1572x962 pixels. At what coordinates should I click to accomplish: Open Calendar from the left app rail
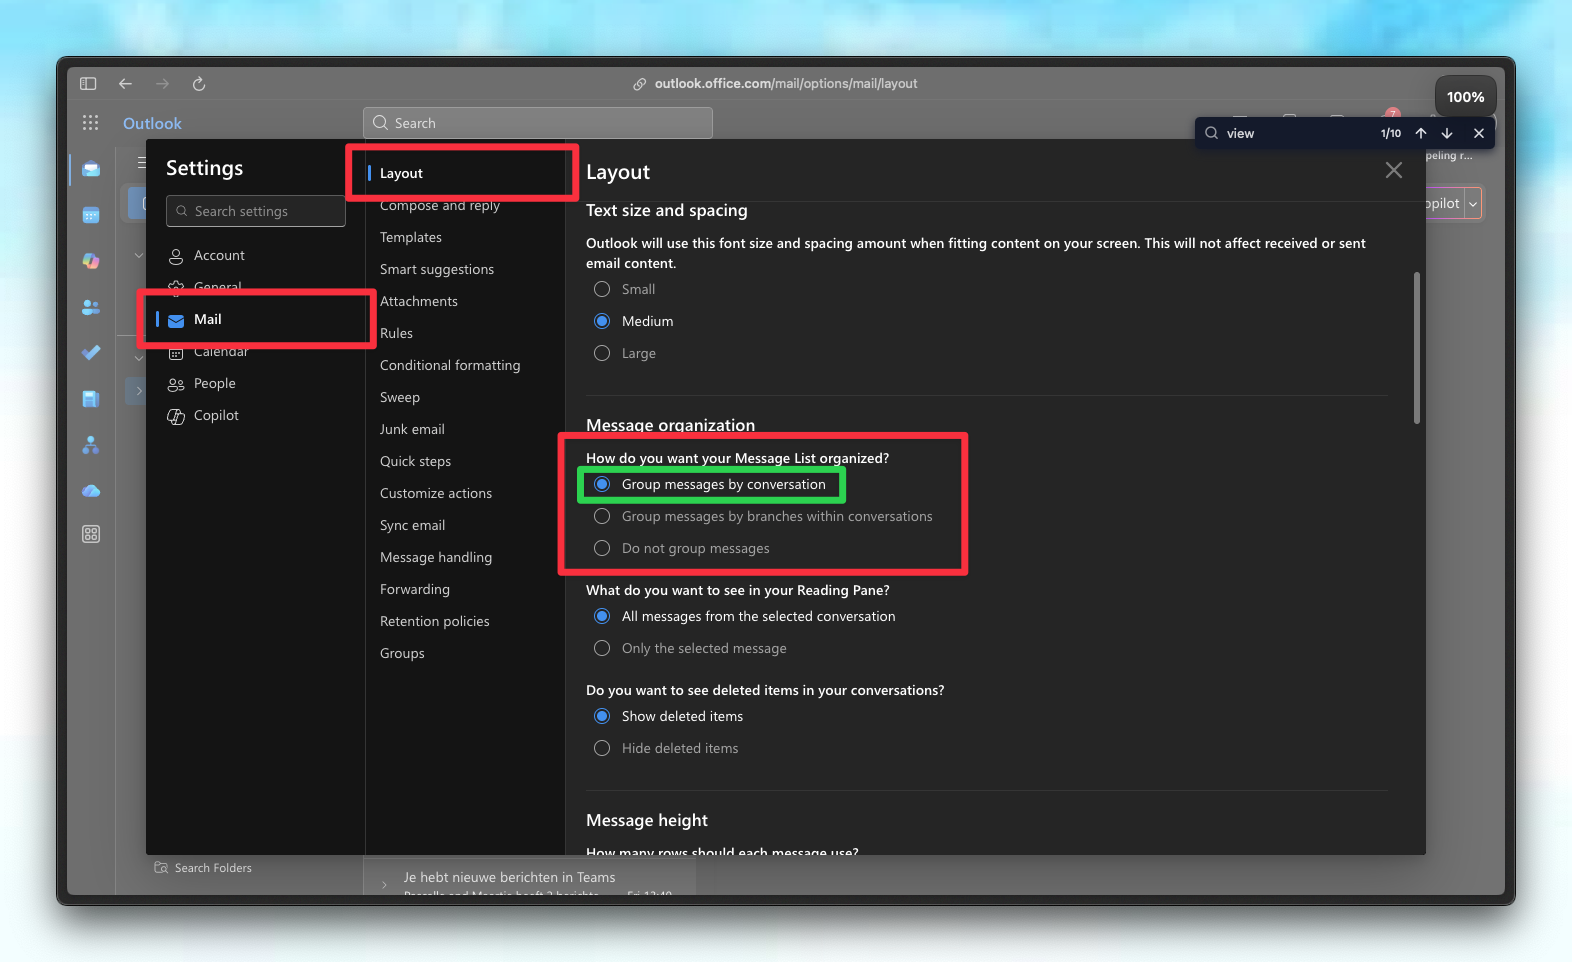[91, 215]
